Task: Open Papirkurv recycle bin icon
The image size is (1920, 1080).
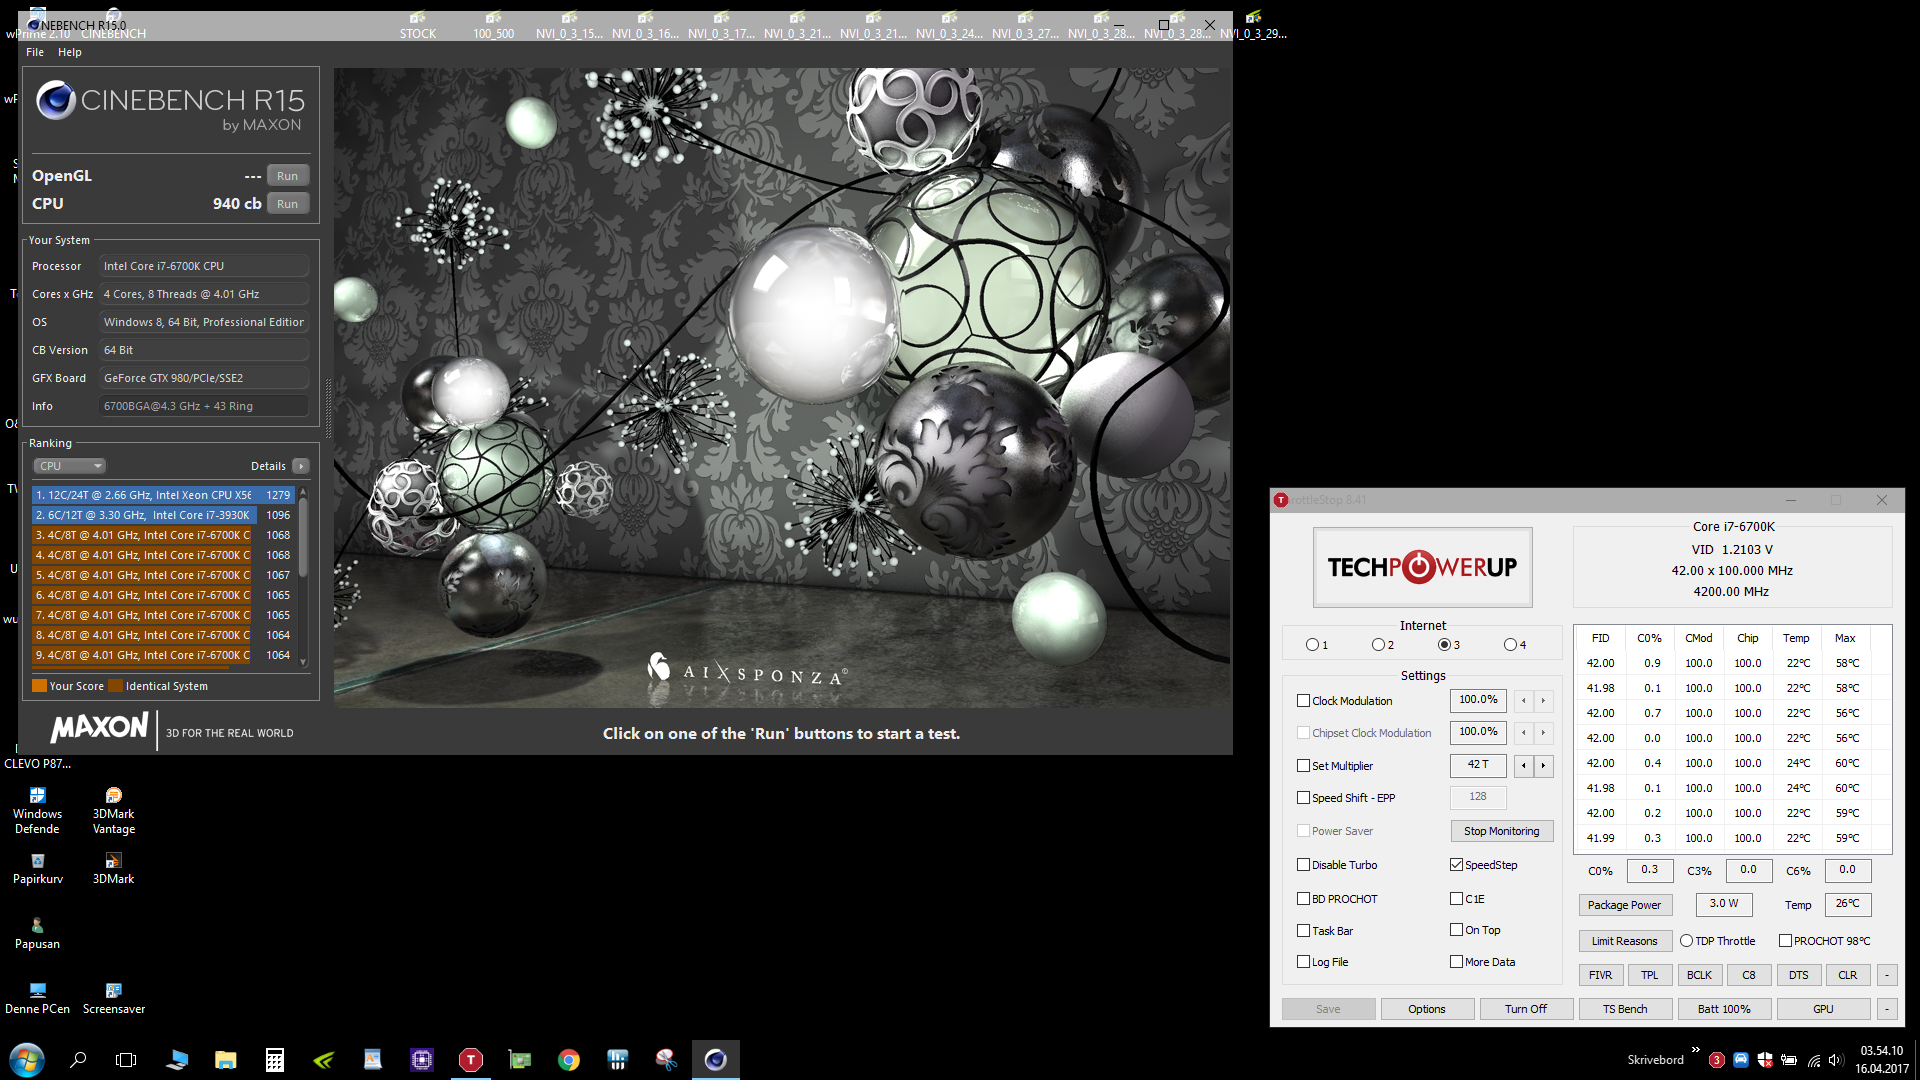Action: tap(37, 868)
